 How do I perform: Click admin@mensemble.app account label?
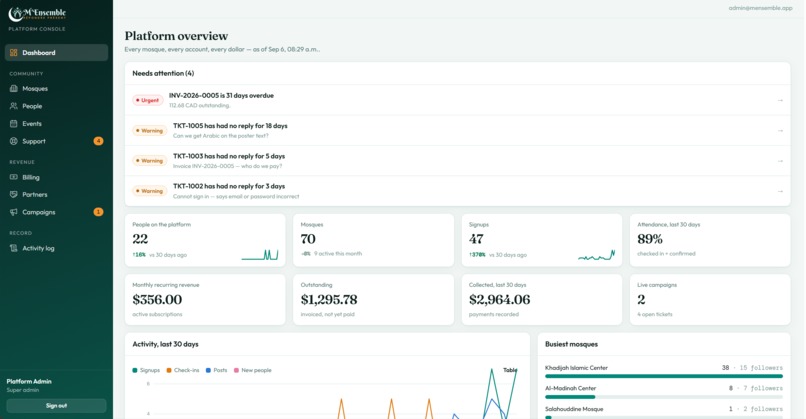[760, 8]
